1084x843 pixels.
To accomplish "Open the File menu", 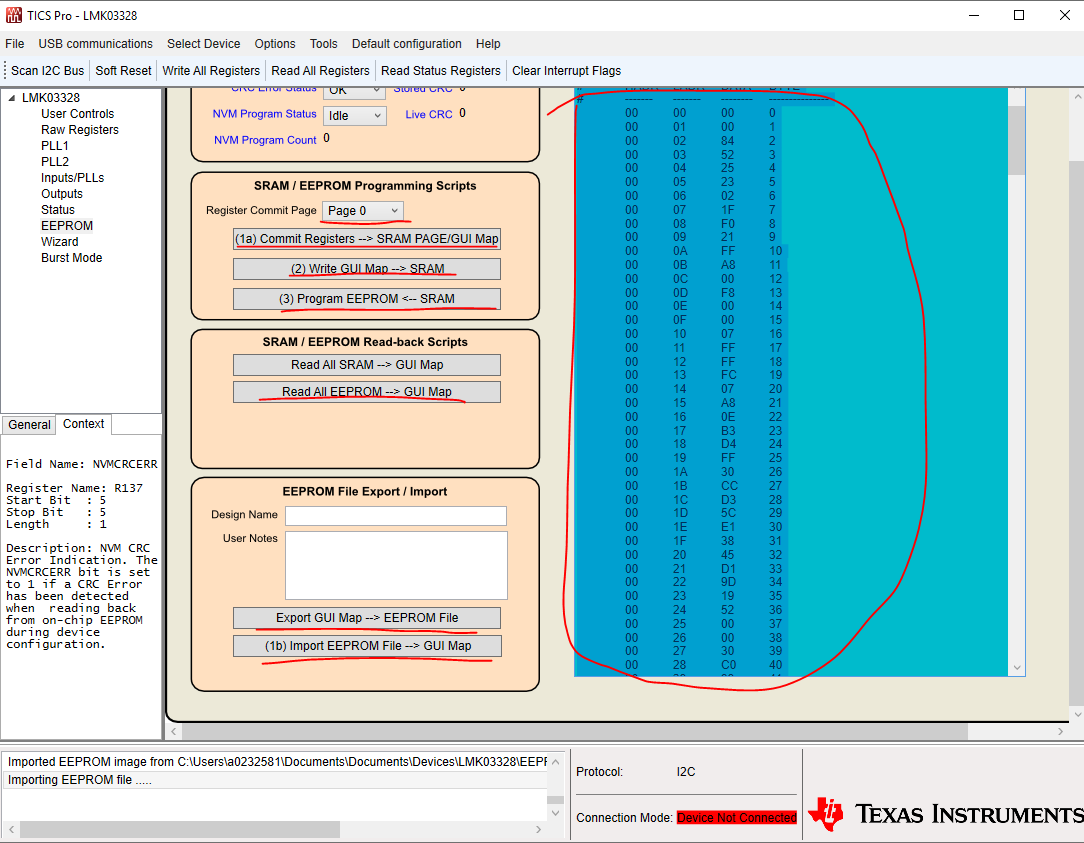I will click(x=15, y=44).
